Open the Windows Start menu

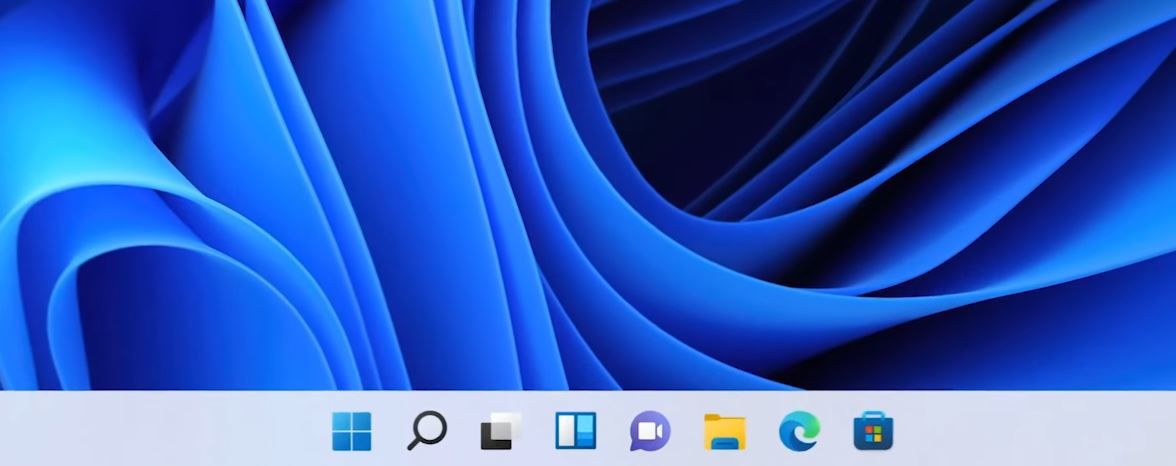352,431
